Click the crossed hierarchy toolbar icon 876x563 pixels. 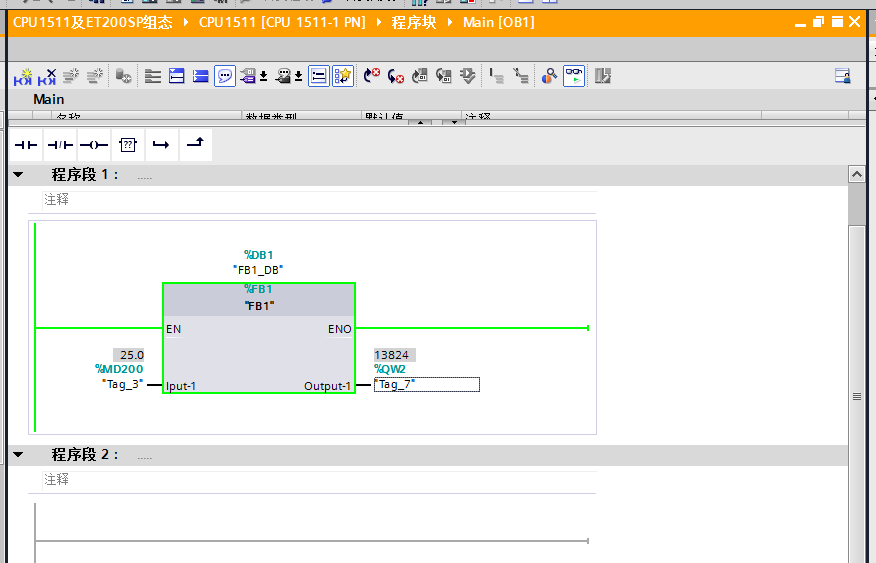tap(521, 76)
